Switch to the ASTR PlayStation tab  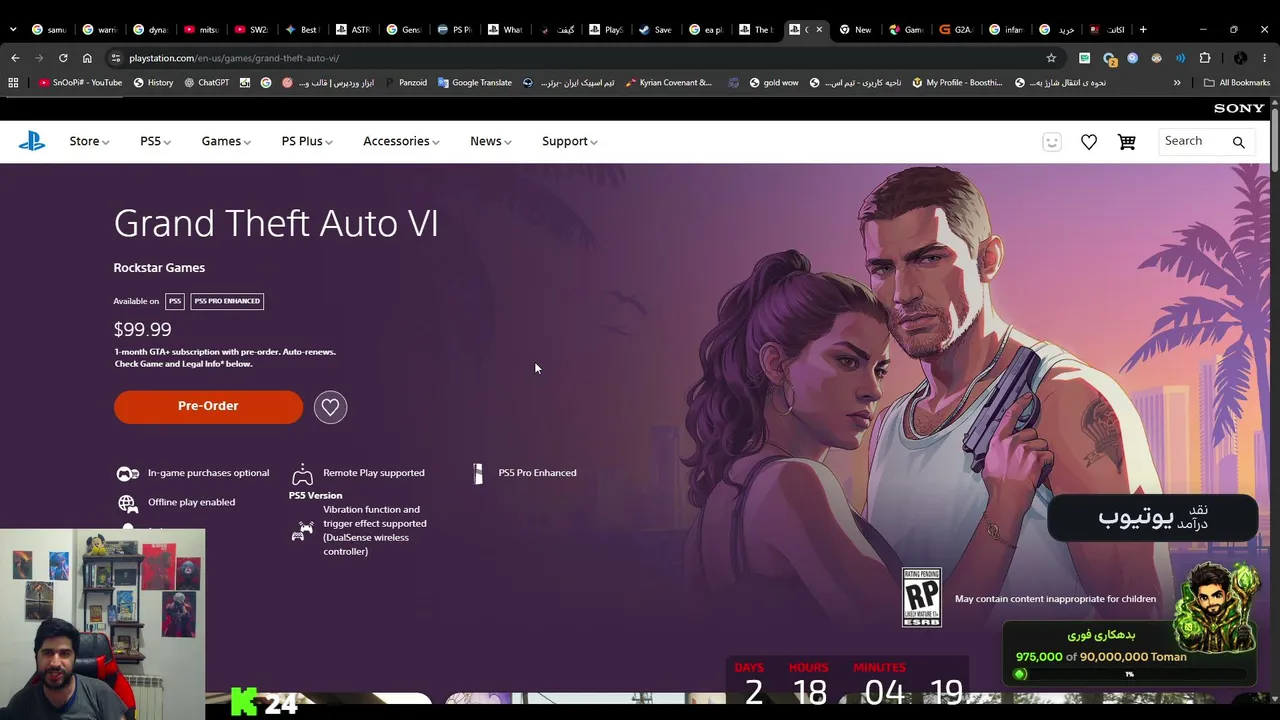click(x=354, y=29)
